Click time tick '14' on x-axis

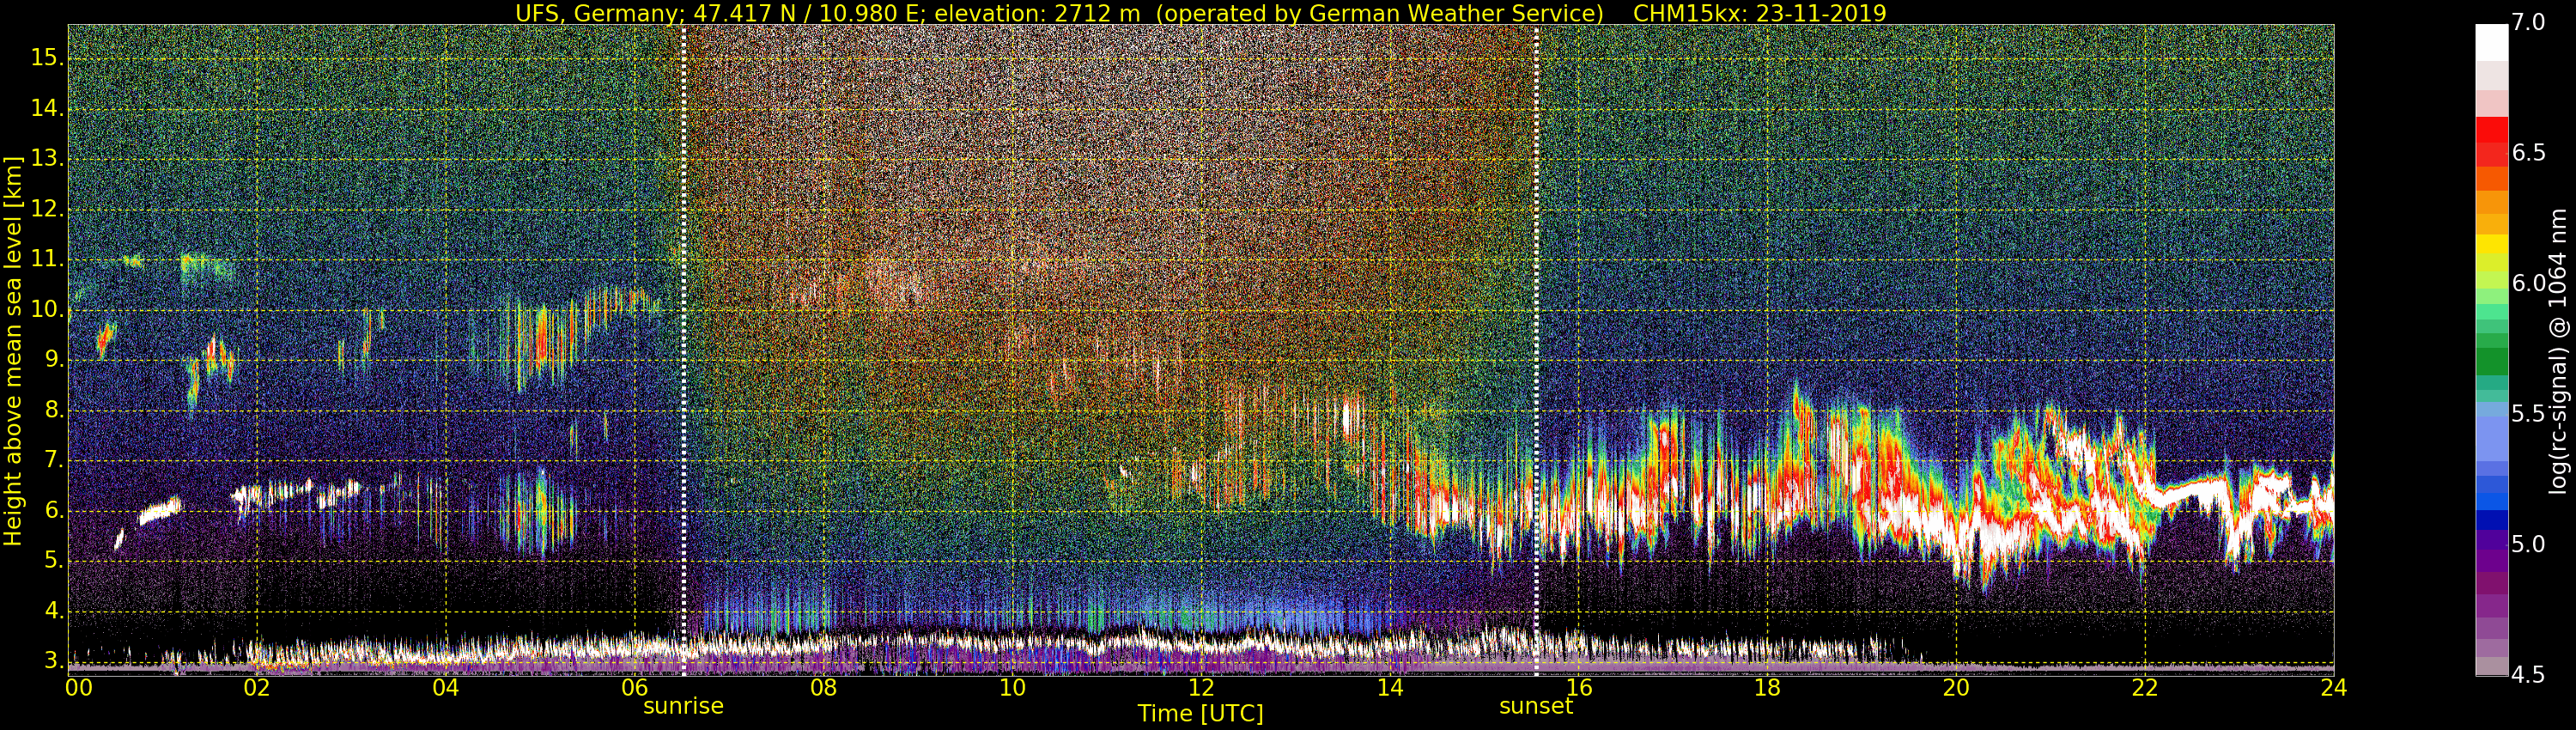click(1390, 688)
